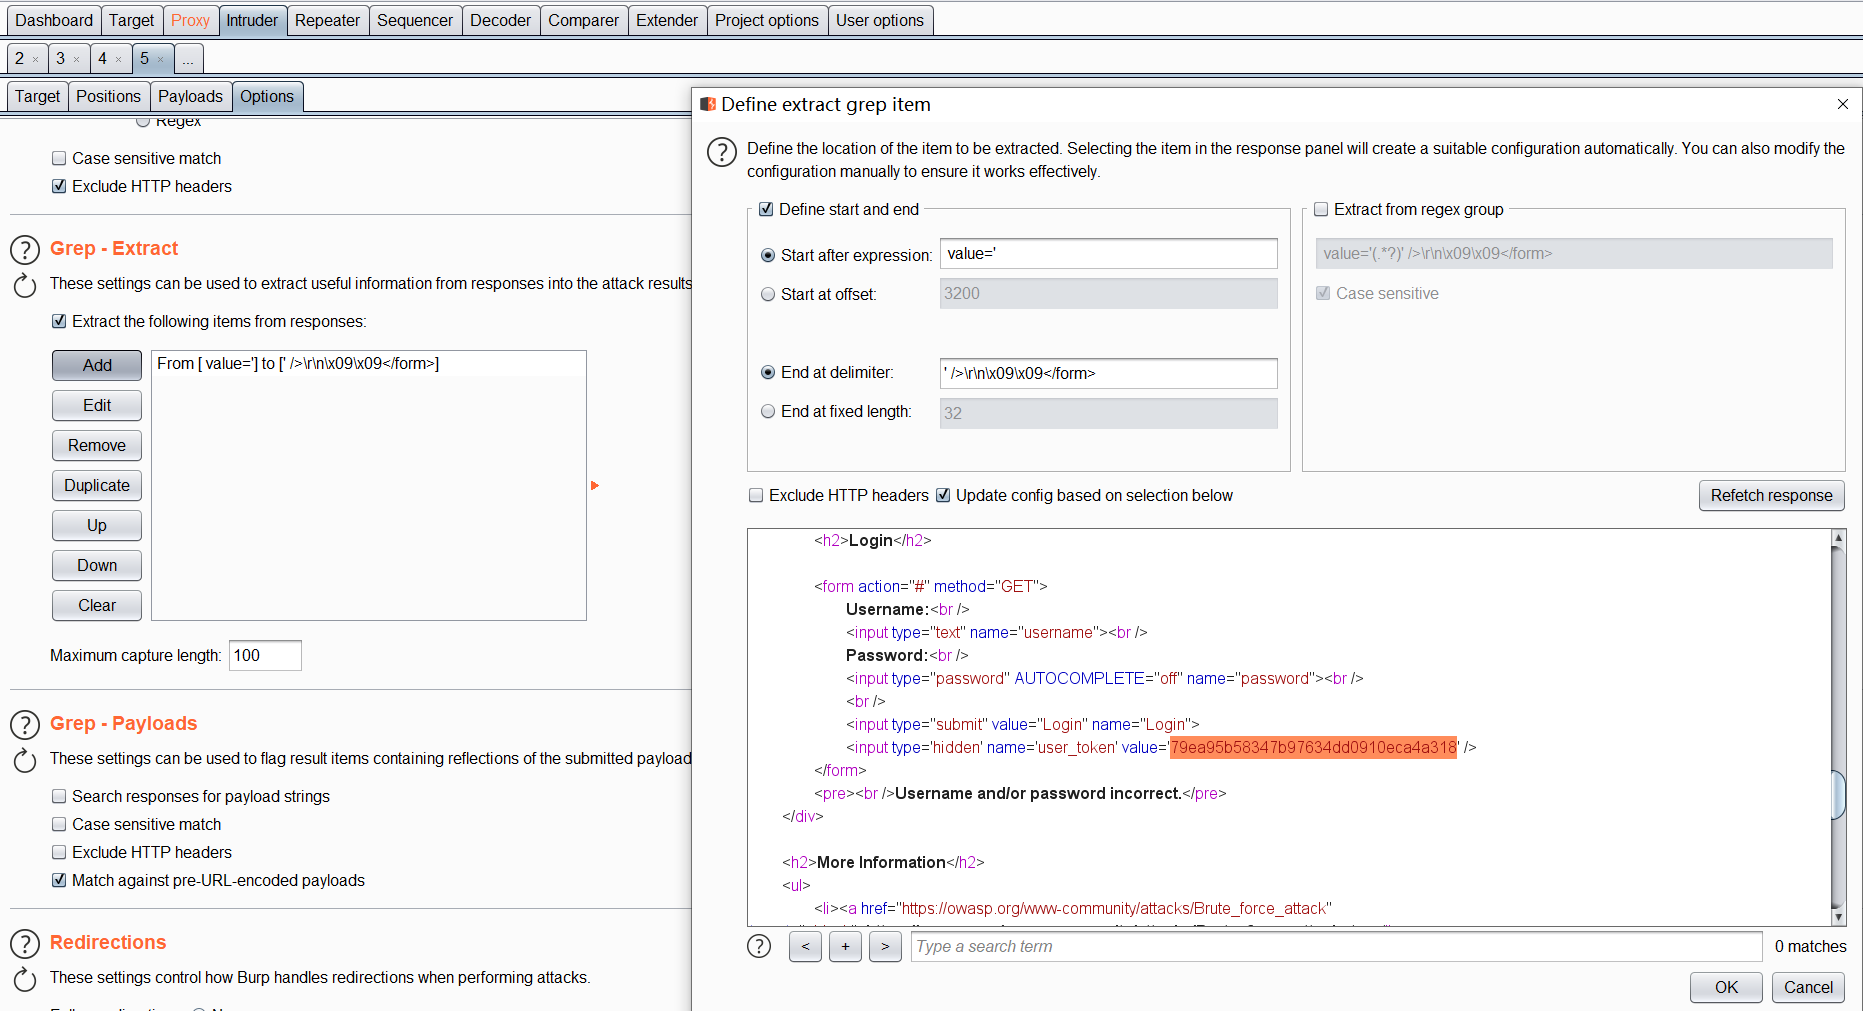Click the plus search options button
This screenshot has width=1863, height=1011.
pos(845,946)
